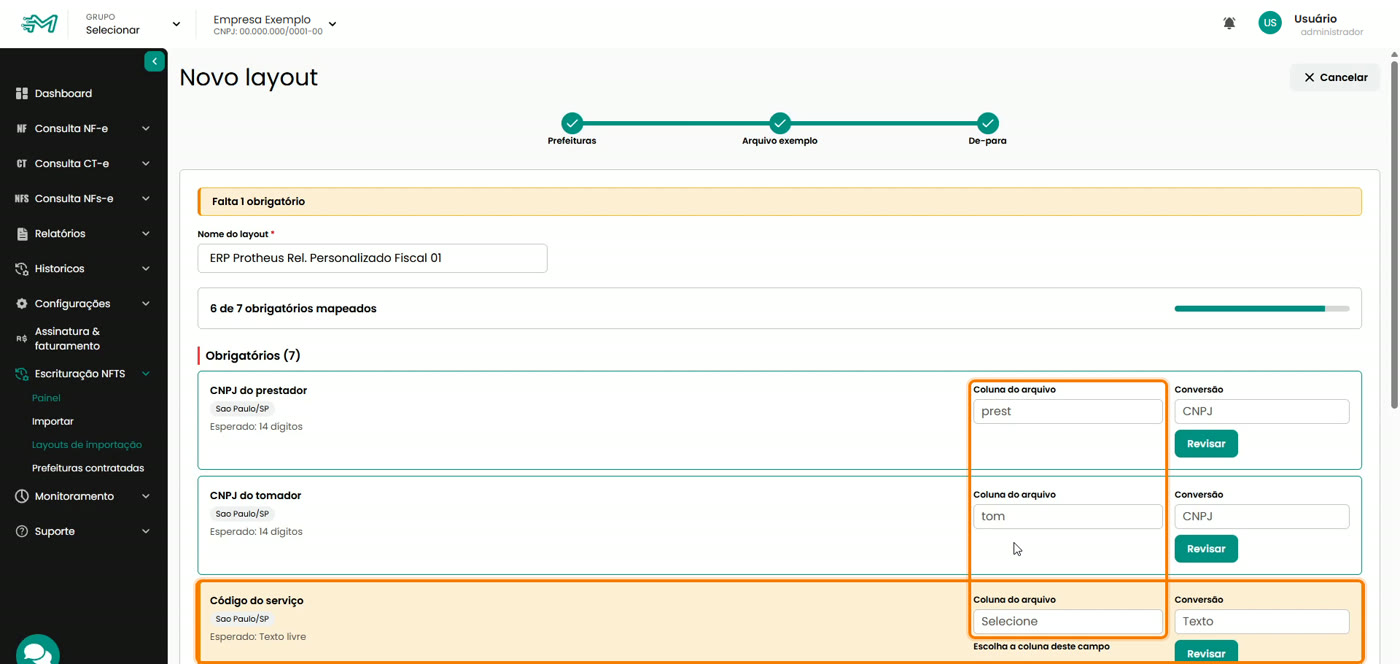Open the Empresa Exemplo company selector

(x=275, y=24)
